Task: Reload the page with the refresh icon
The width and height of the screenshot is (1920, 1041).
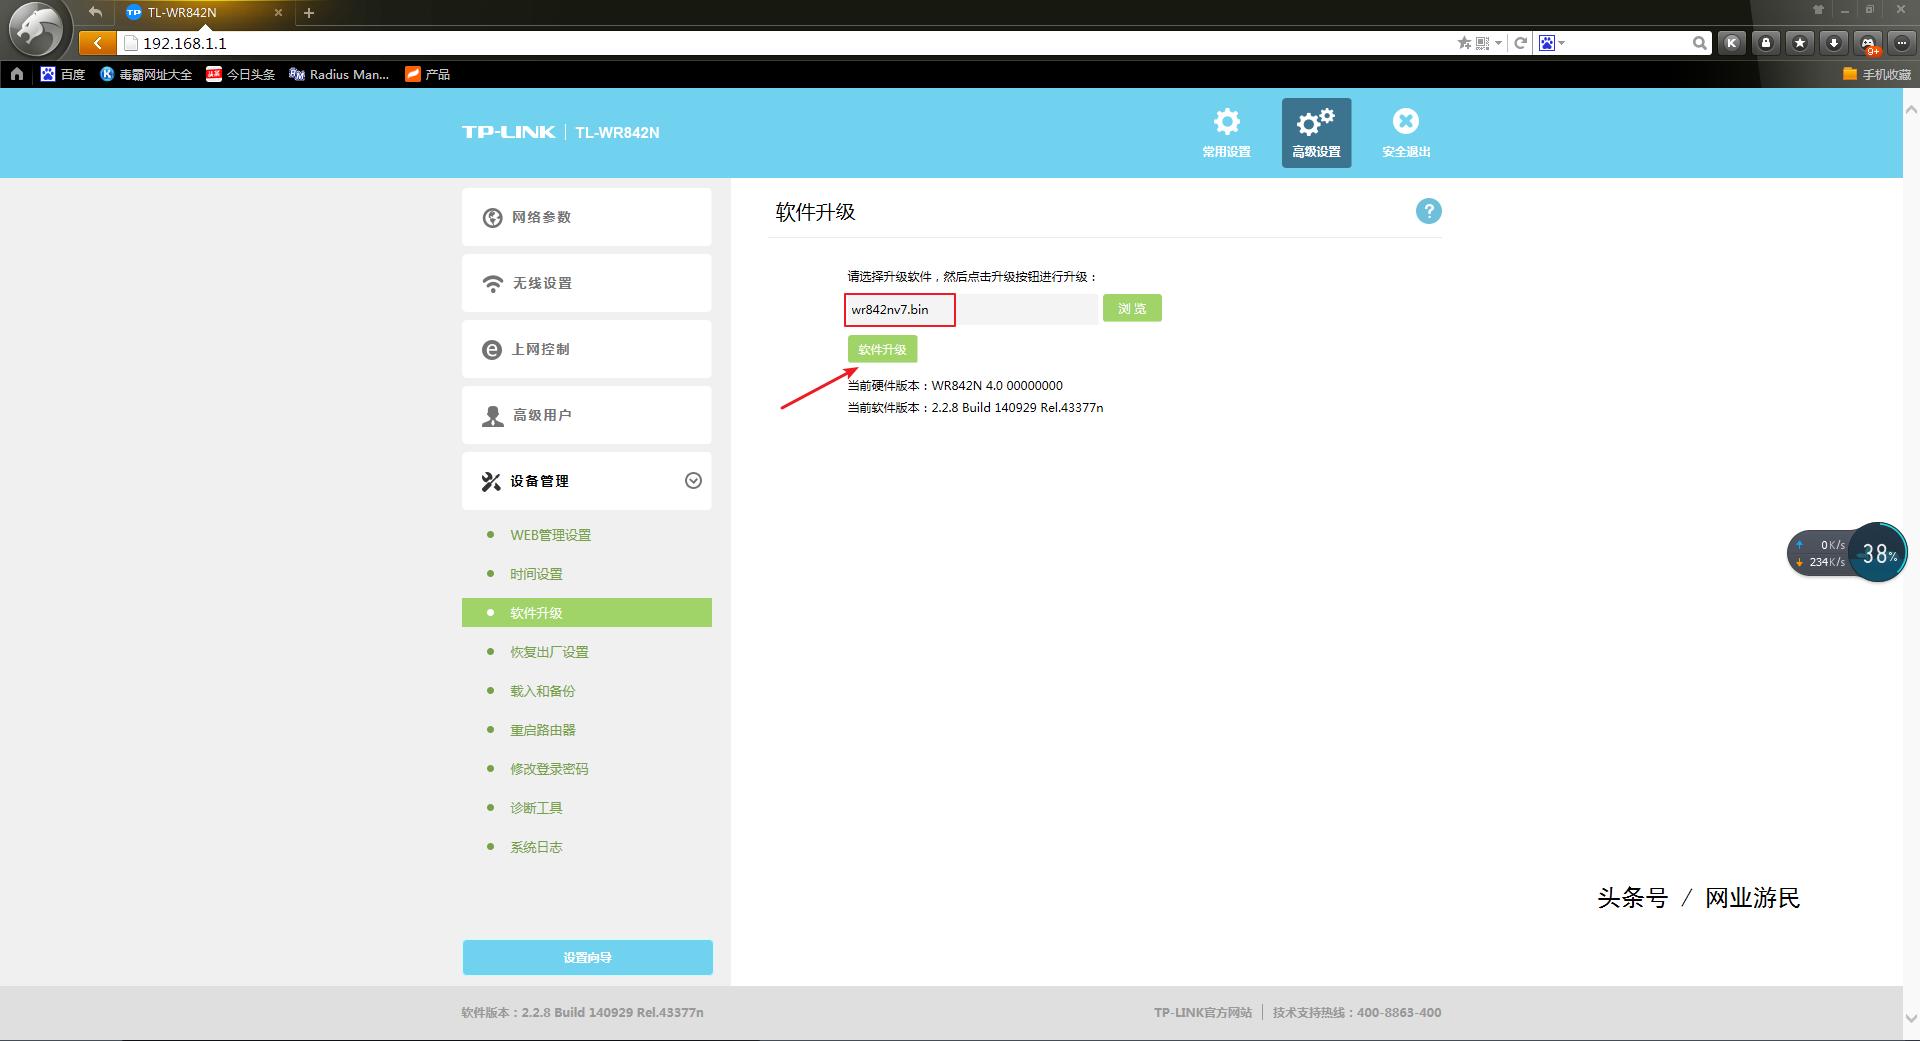Action: coord(1521,43)
